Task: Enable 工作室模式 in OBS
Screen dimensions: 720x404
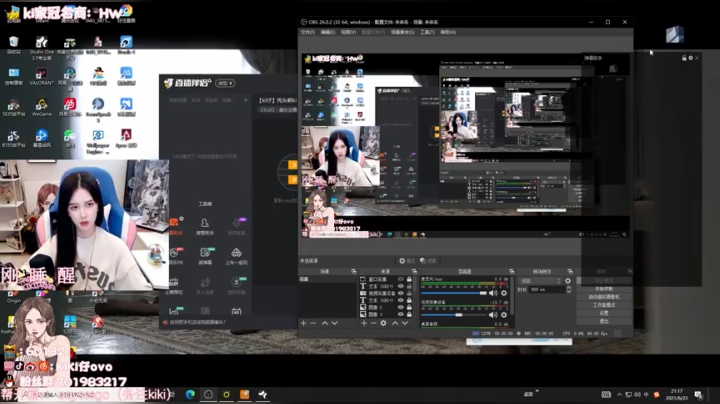Action: (604, 305)
